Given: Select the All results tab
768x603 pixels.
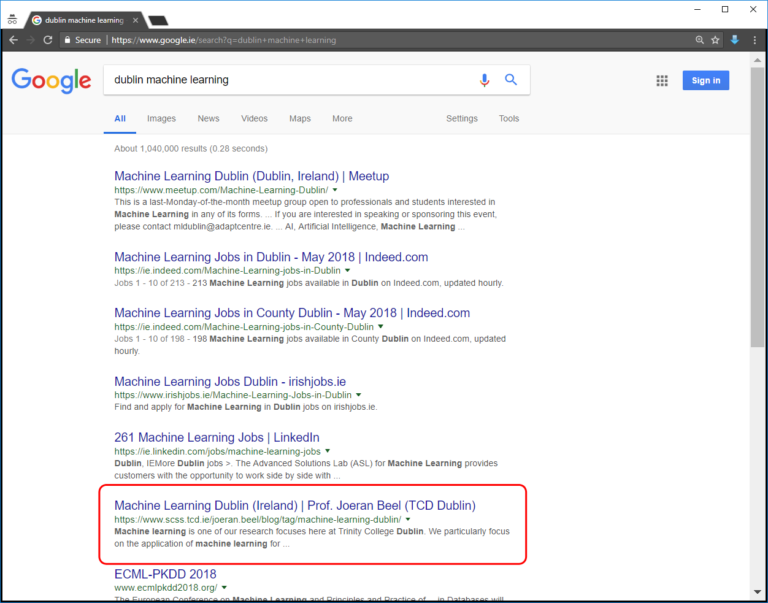Looking at the screenshot, I should click(x=120, y=119).
